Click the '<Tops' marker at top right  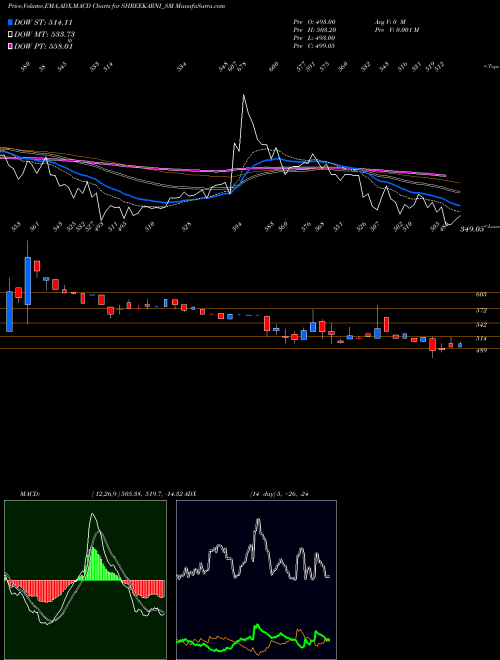click(x=491, y=67)
